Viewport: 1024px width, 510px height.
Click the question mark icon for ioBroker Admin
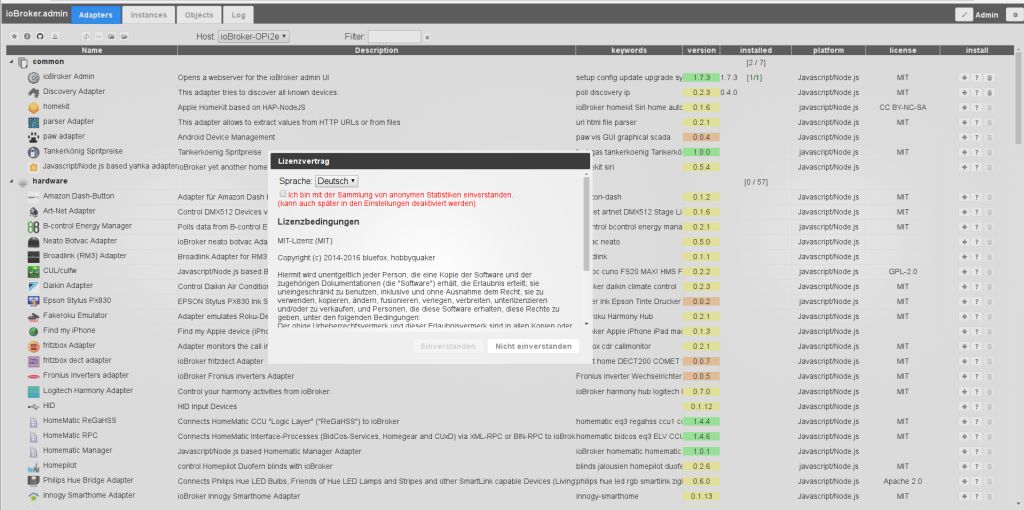pyautogui.click(x=977, y=77)
